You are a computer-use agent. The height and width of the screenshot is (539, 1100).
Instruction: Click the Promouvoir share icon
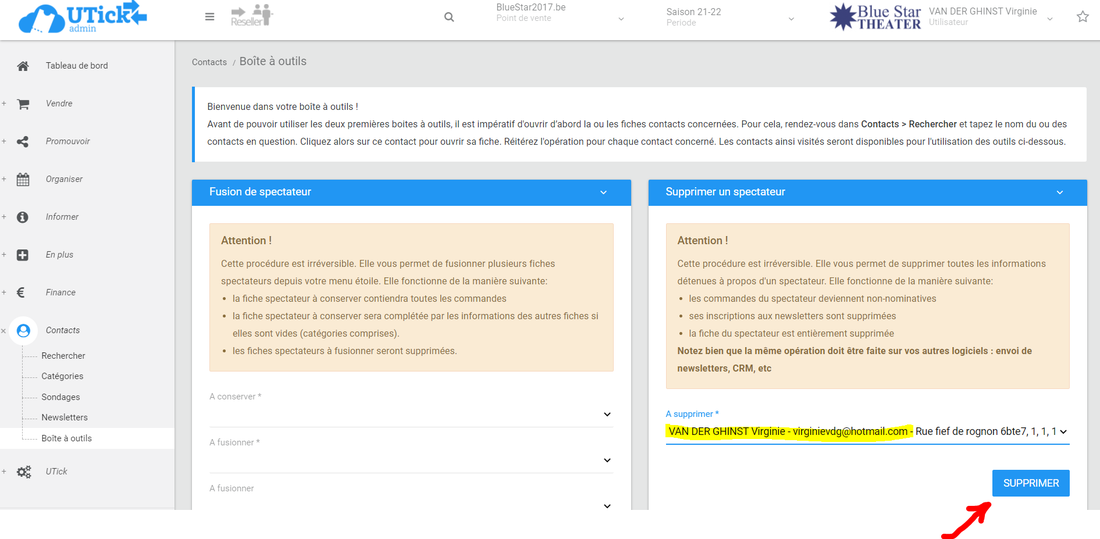pyautogui.click(x=23, y=142)
